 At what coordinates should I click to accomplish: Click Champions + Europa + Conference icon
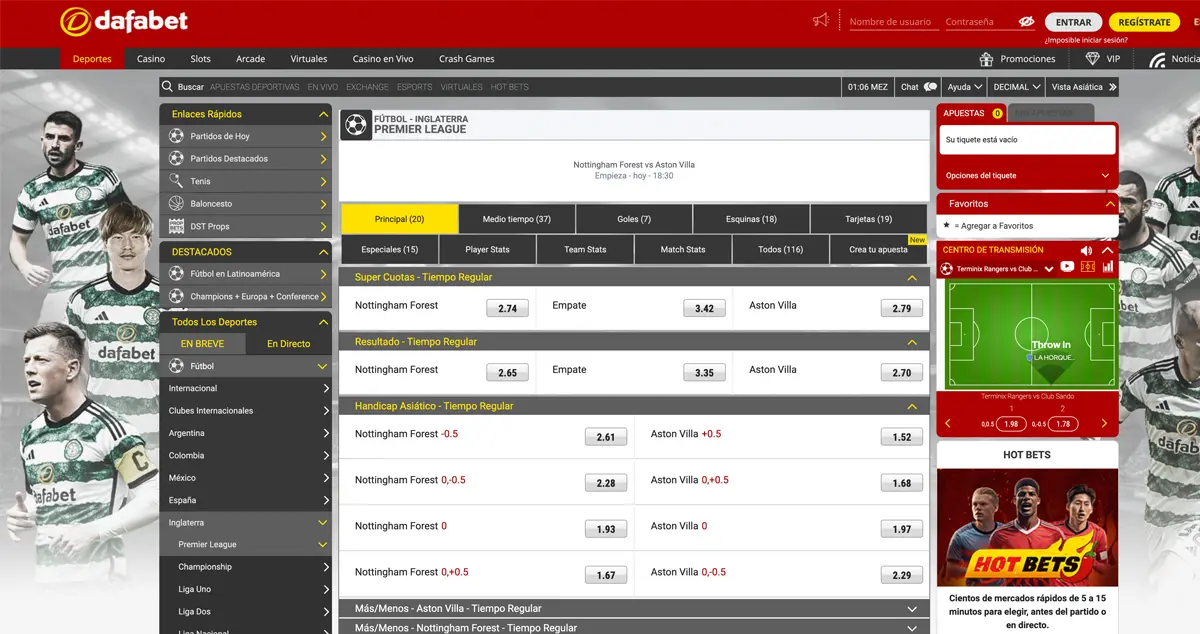(177, 296)
